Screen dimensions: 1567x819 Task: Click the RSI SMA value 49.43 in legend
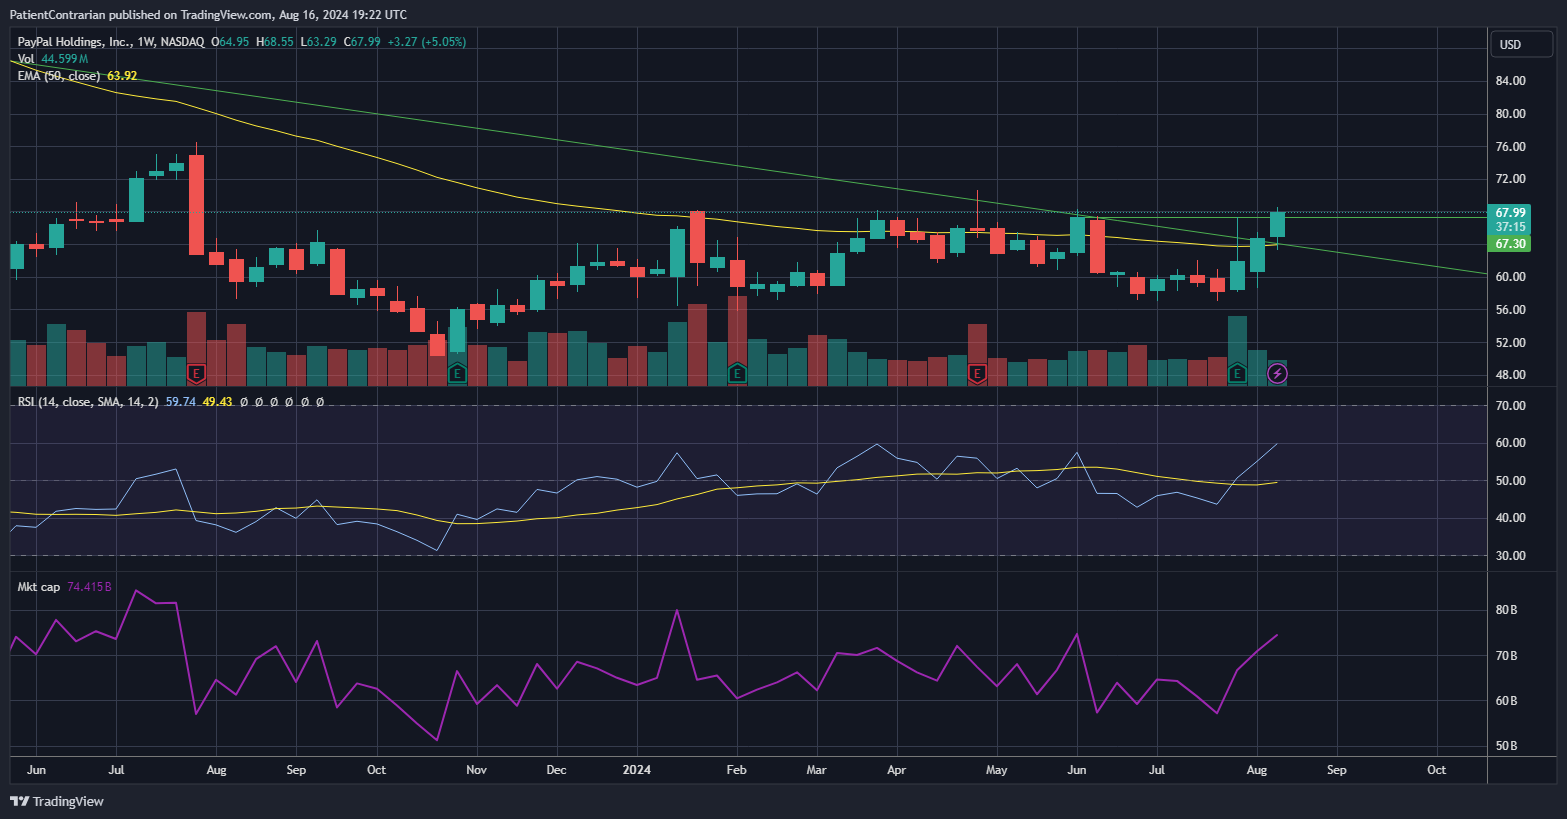[x=217, y=402]
